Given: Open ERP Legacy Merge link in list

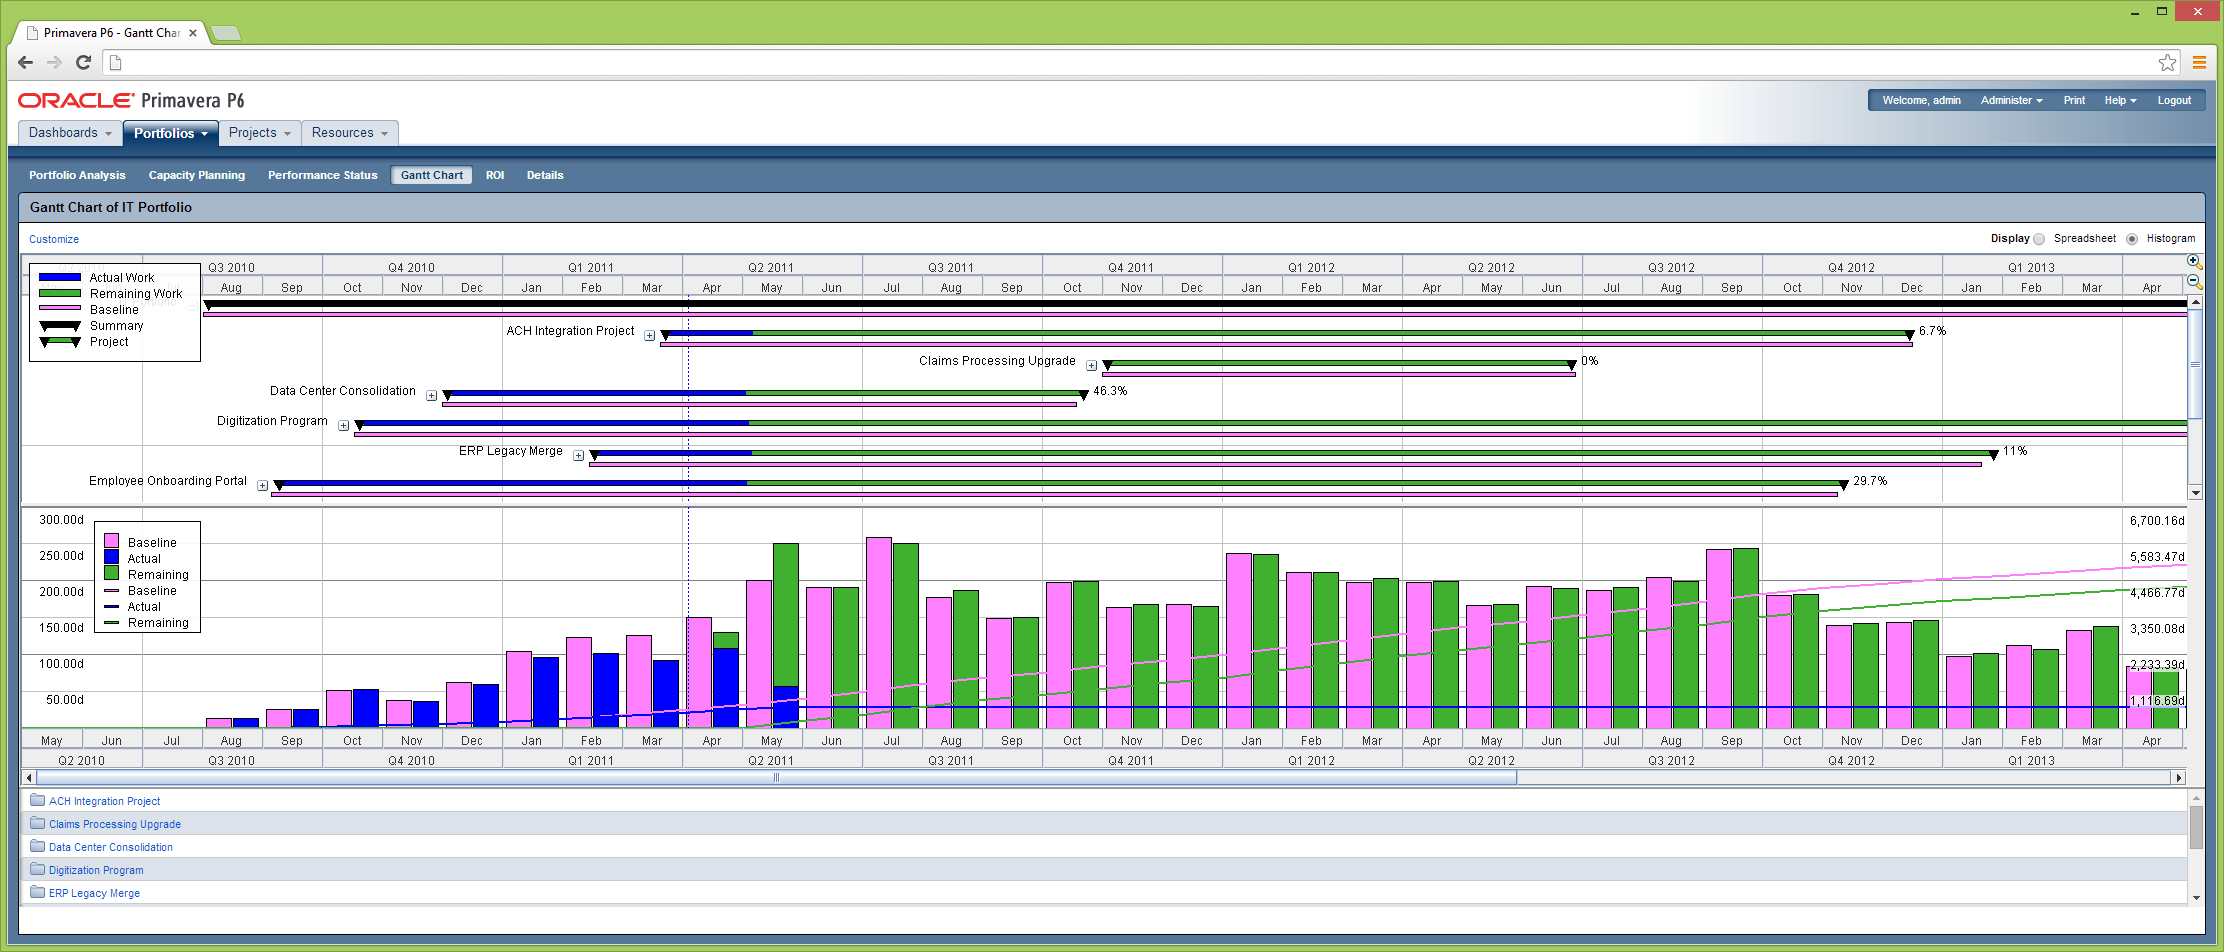Looking at the screenshot, I should pyautogui.click(x=94, y=893).
